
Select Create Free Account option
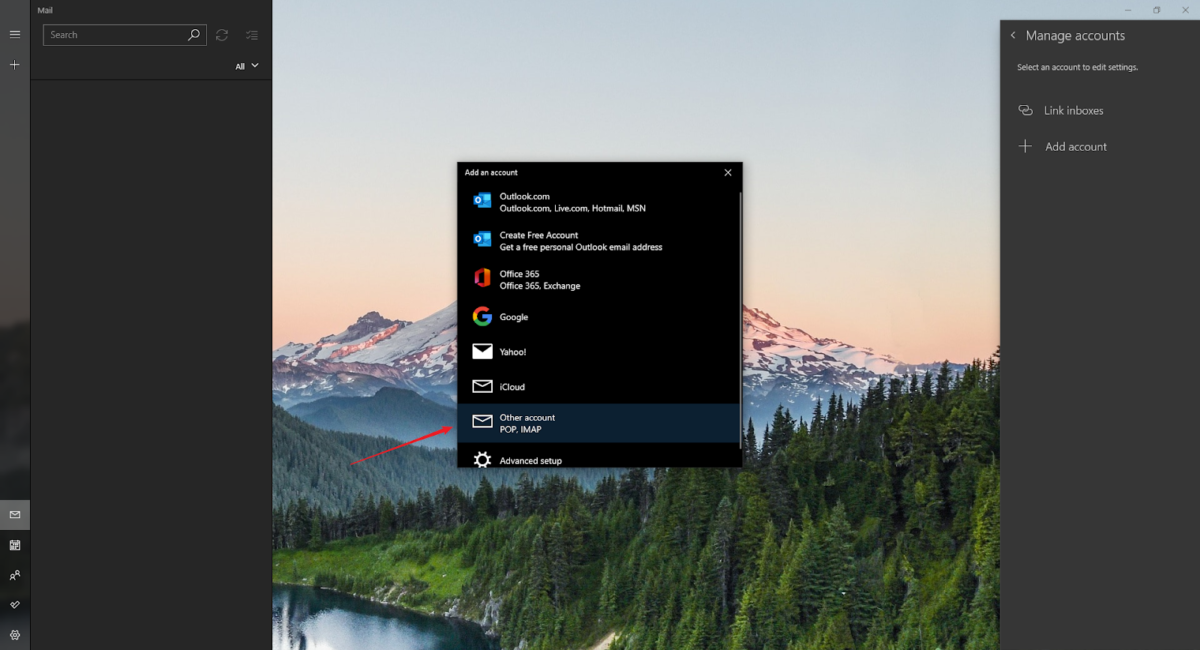598,241
